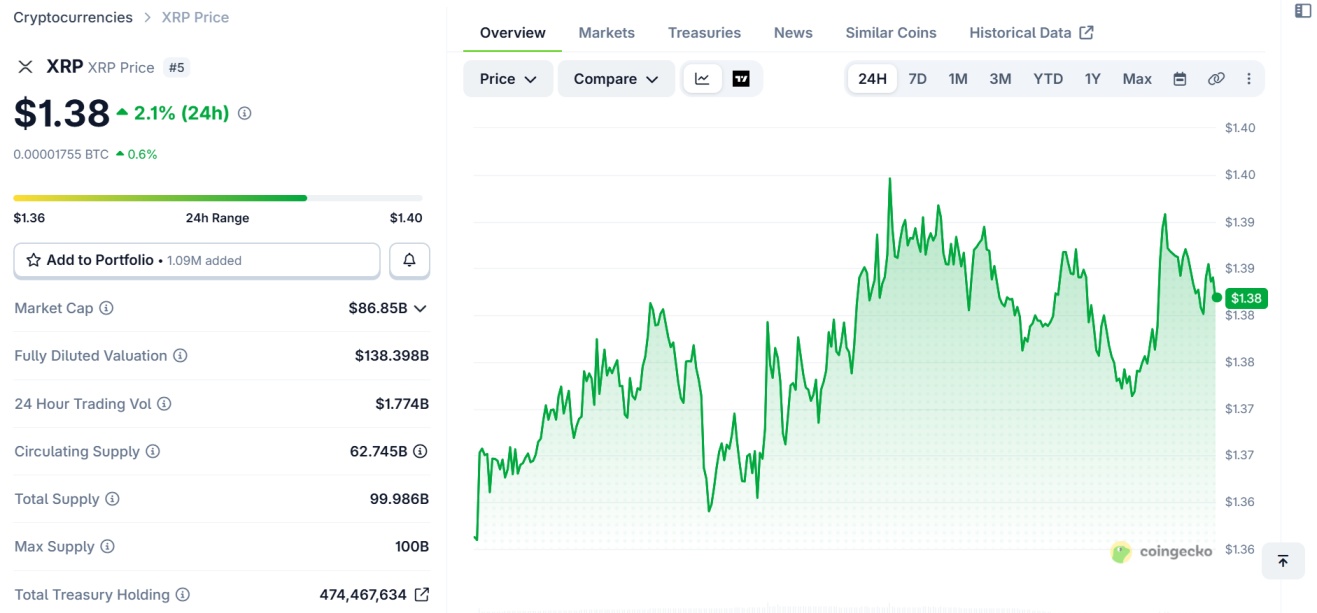Select the 1M time range
1317x613 pixels.
tap(958, 79)
